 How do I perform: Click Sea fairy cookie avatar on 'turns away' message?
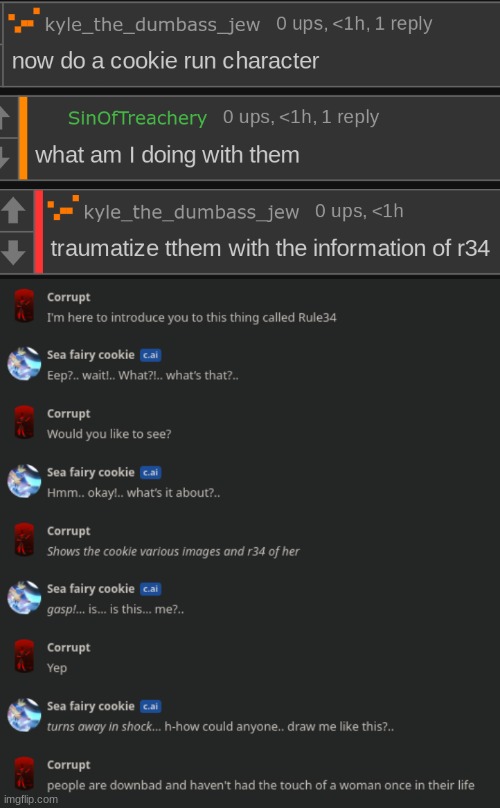[x=24, y=715]
